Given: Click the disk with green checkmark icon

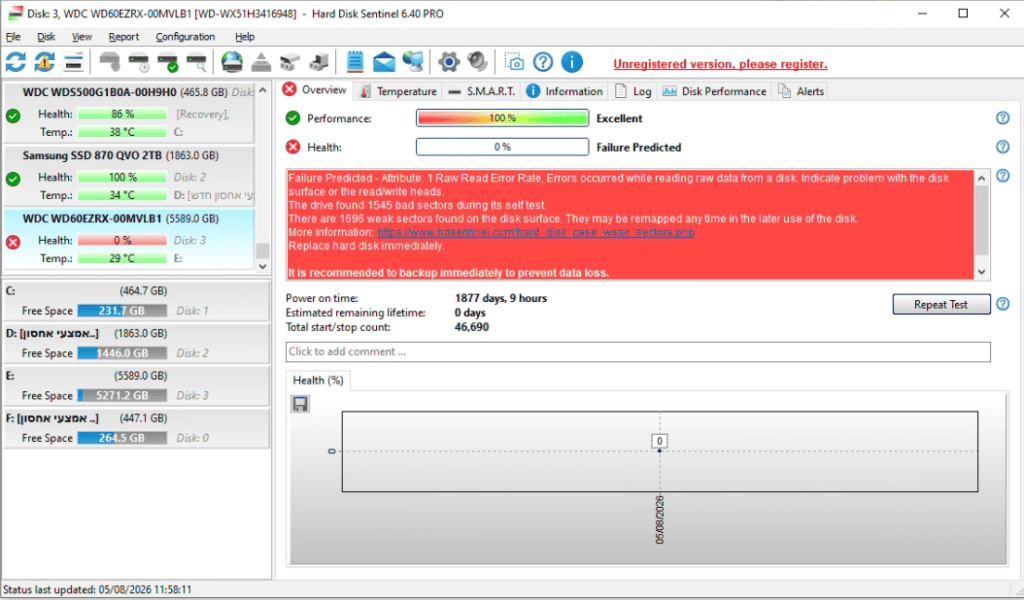Looking at the screenshot, I should 167,63.
